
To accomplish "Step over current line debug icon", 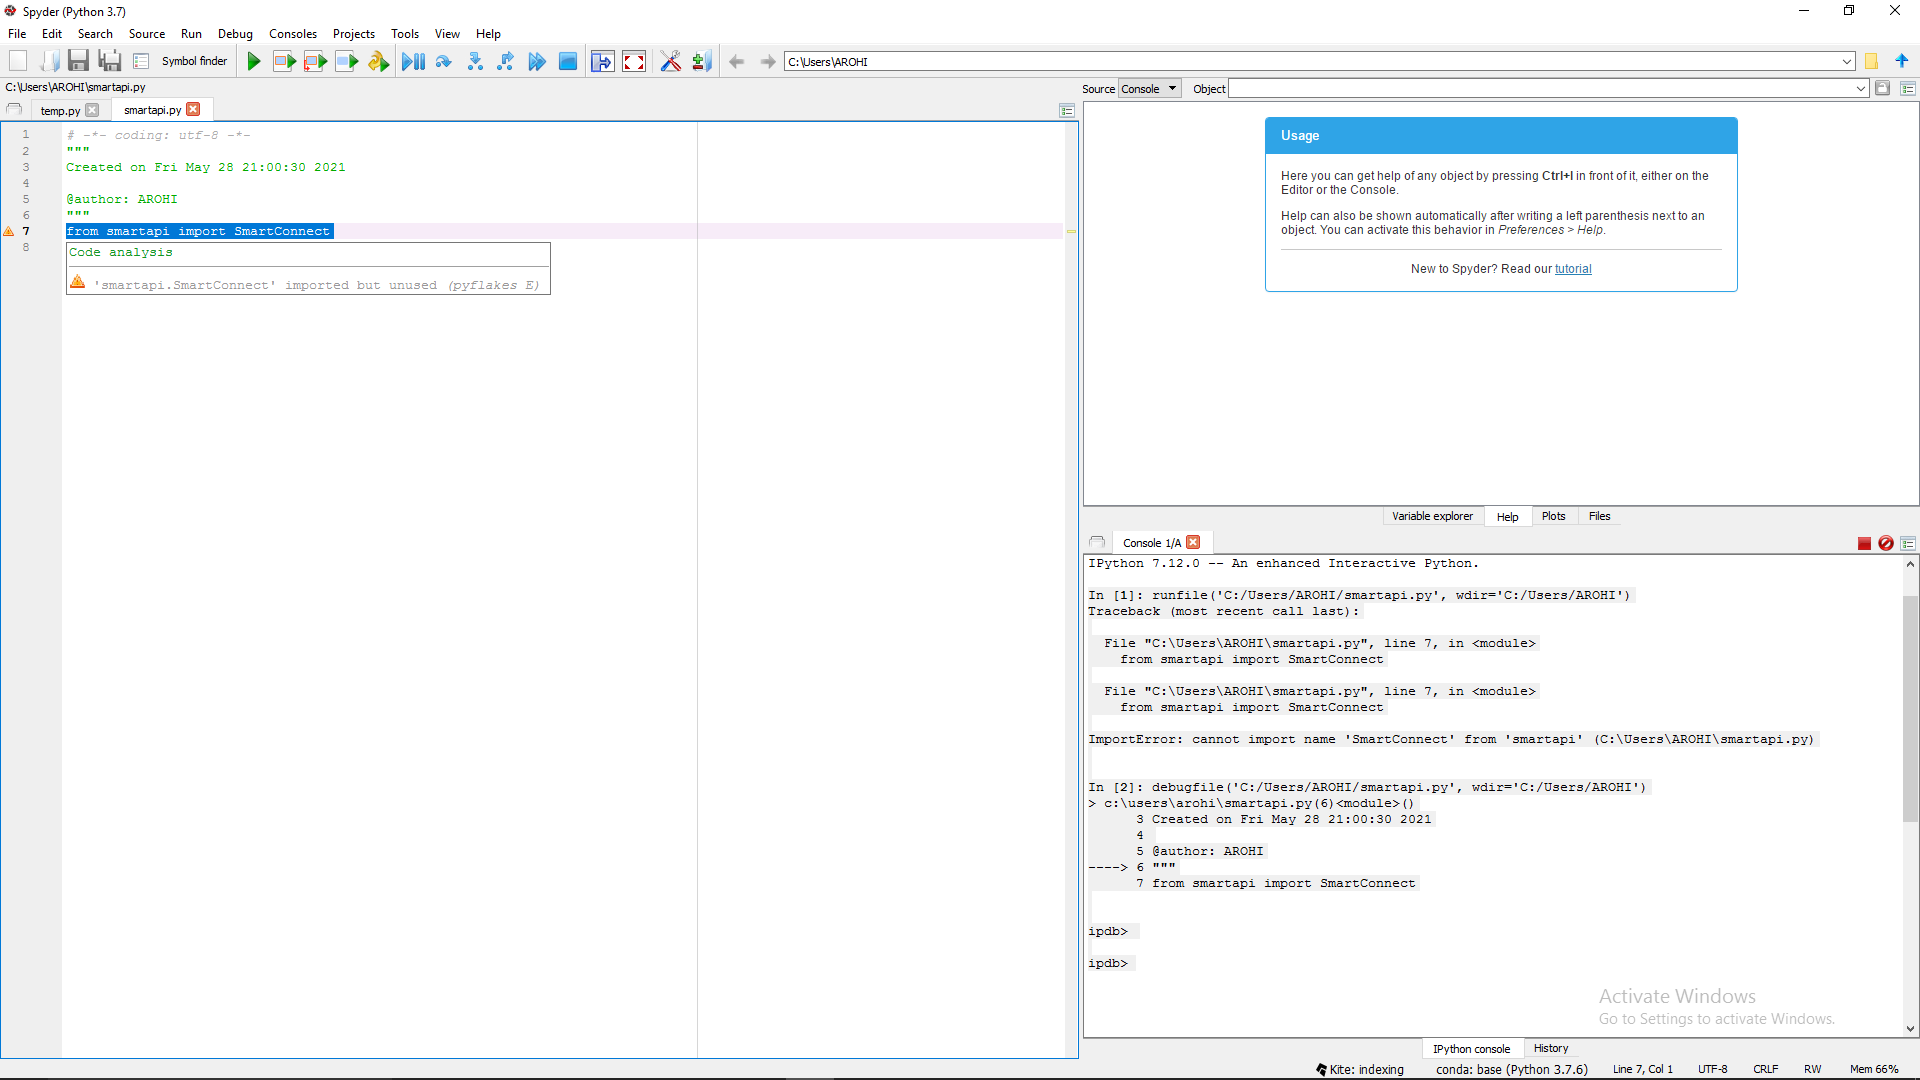I will [444, 61].
